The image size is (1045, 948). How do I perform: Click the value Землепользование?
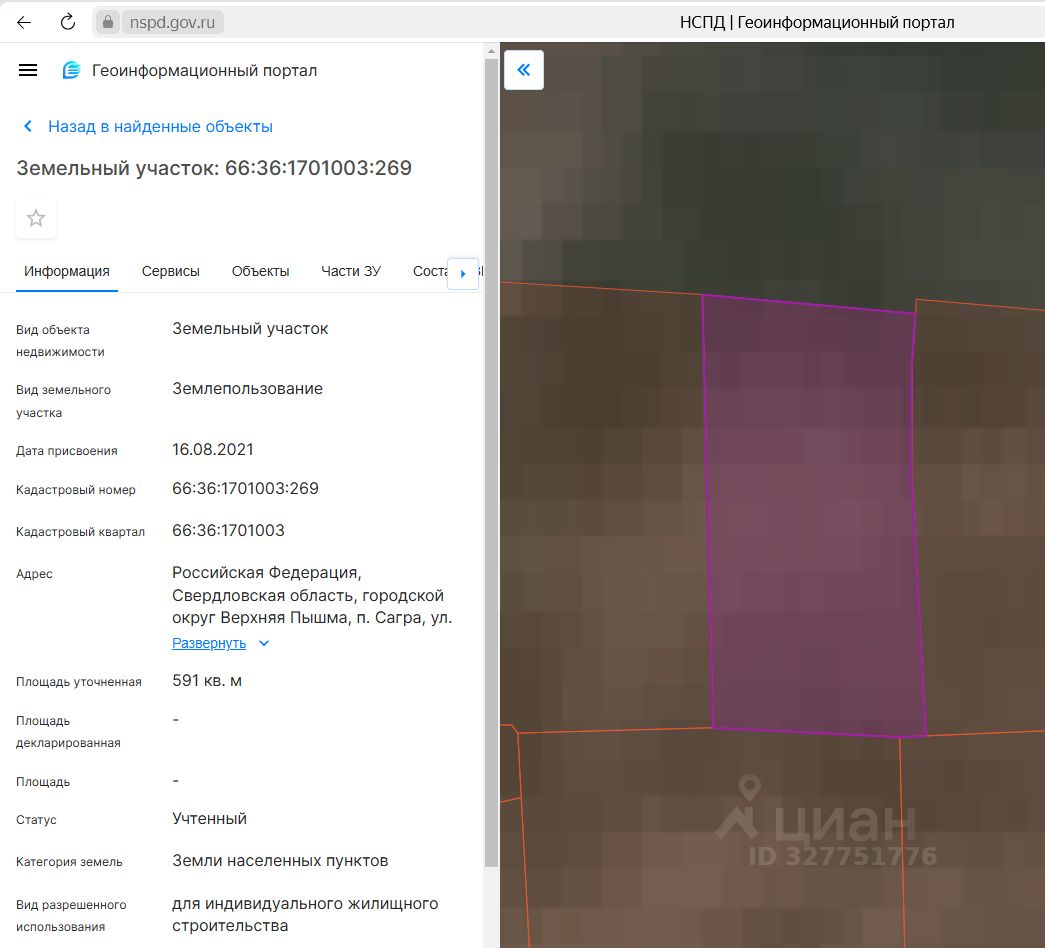tap(247, 389)
